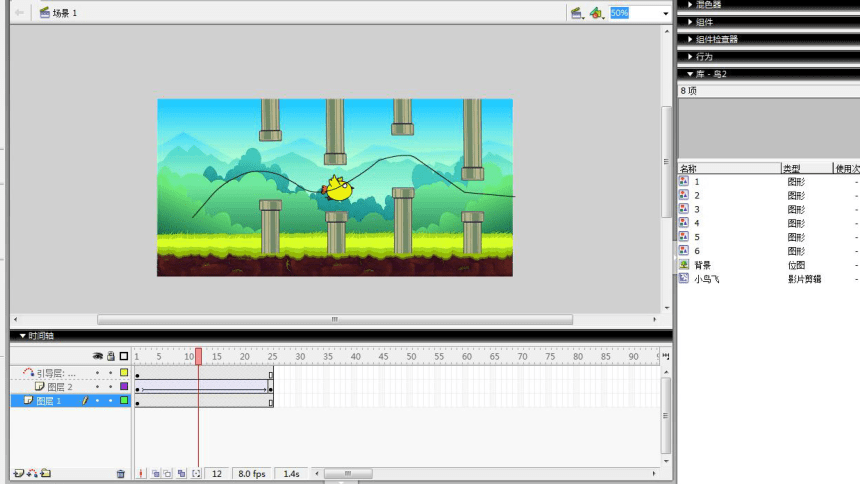860x484 pixels.
Task: Toggle lock dot of 引导层 layer
Action: pyautogui.click(x=111, y=373)
